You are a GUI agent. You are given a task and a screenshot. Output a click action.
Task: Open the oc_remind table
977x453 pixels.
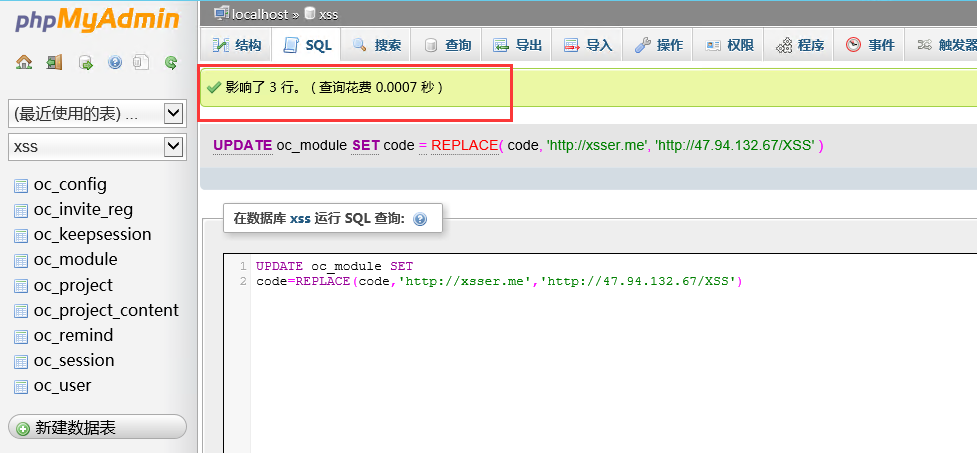pos(73,336)
